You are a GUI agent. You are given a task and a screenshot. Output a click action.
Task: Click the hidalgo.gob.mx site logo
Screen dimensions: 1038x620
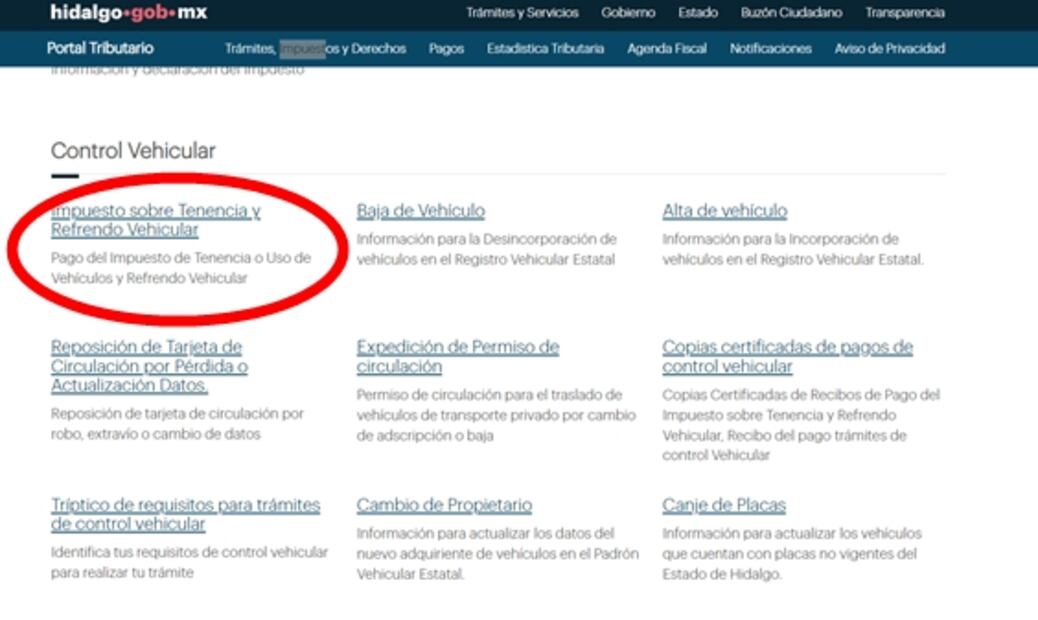(x=128, y=13)
